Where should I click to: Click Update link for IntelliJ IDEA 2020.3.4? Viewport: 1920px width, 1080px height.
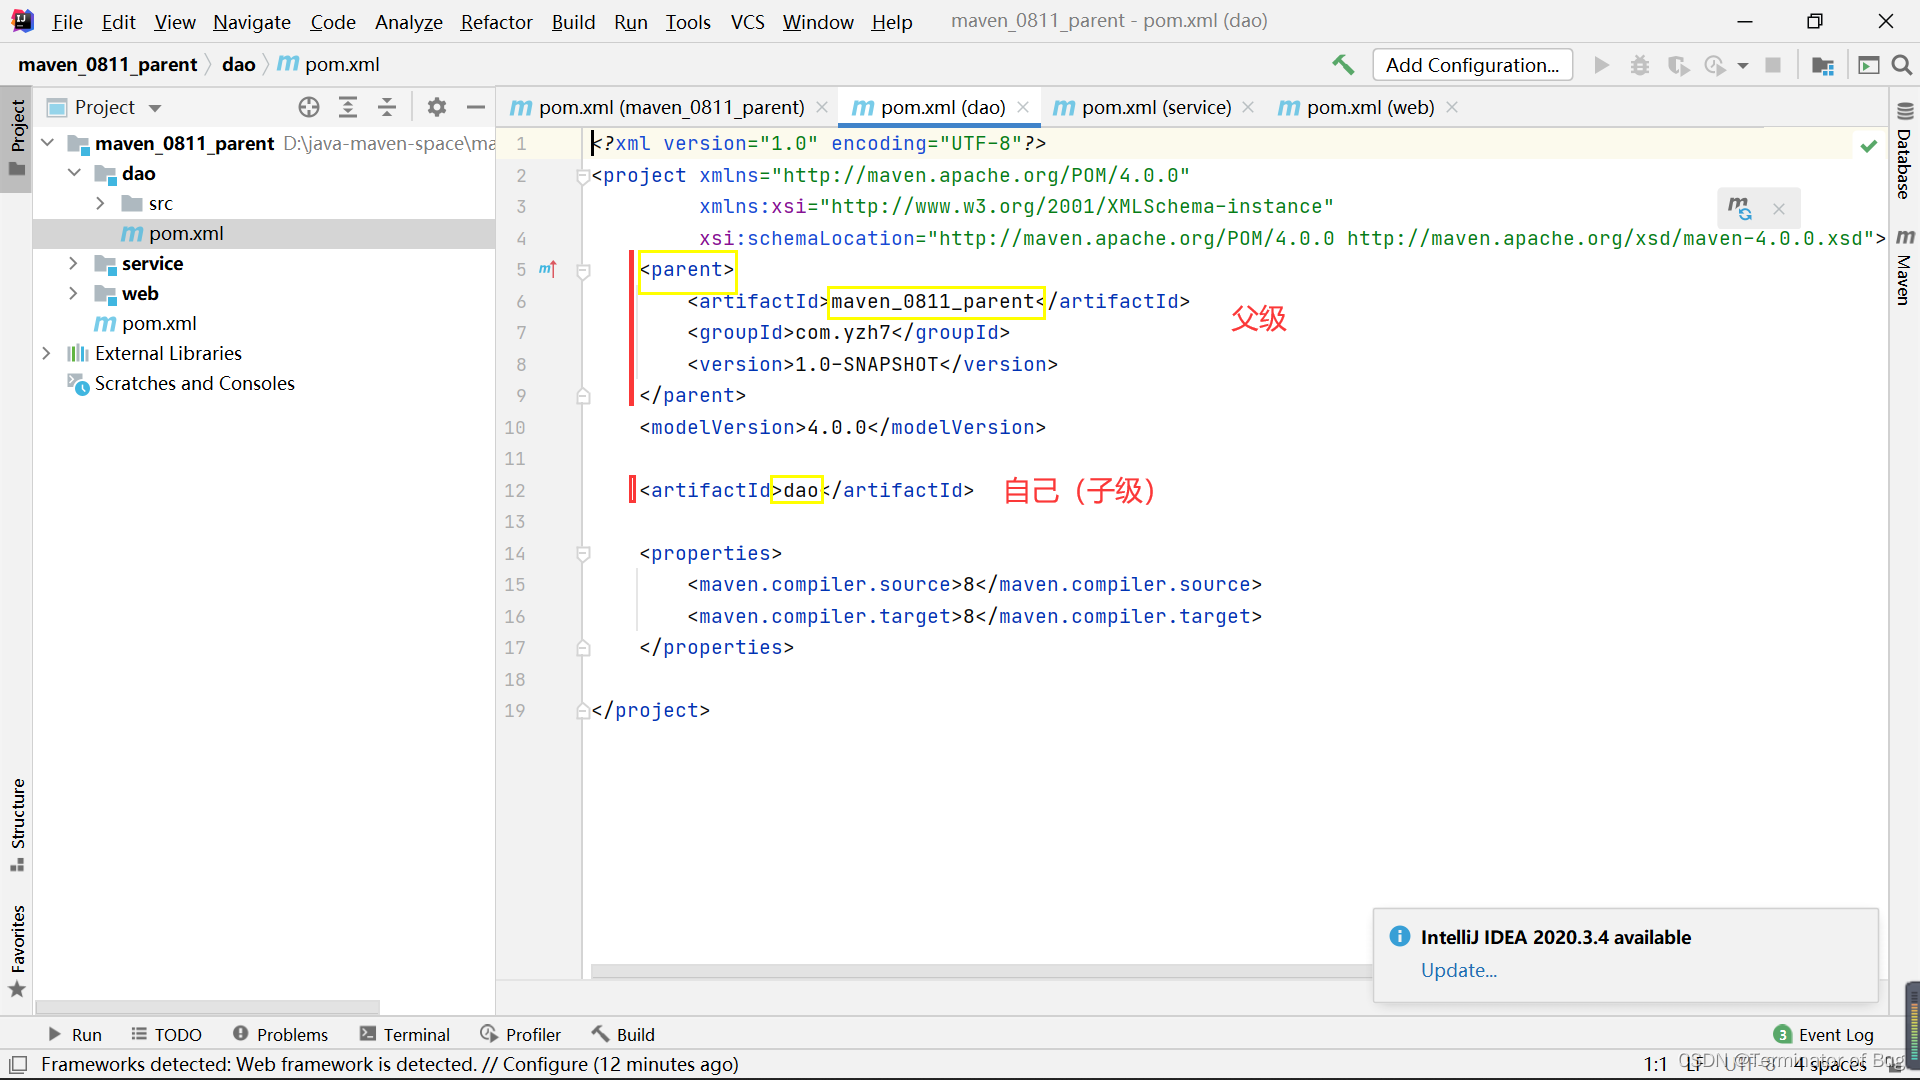point(1457,969)
